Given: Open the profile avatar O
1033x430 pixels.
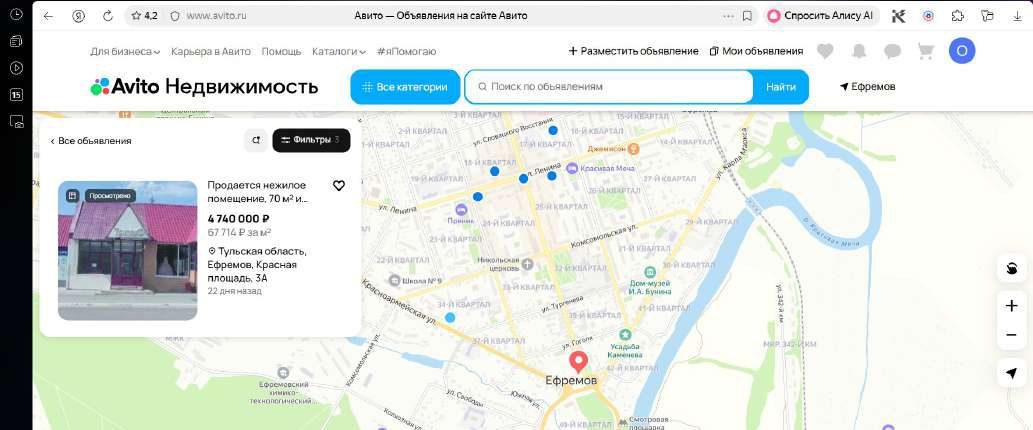Looking at the screenshot, I should [962, 51].
